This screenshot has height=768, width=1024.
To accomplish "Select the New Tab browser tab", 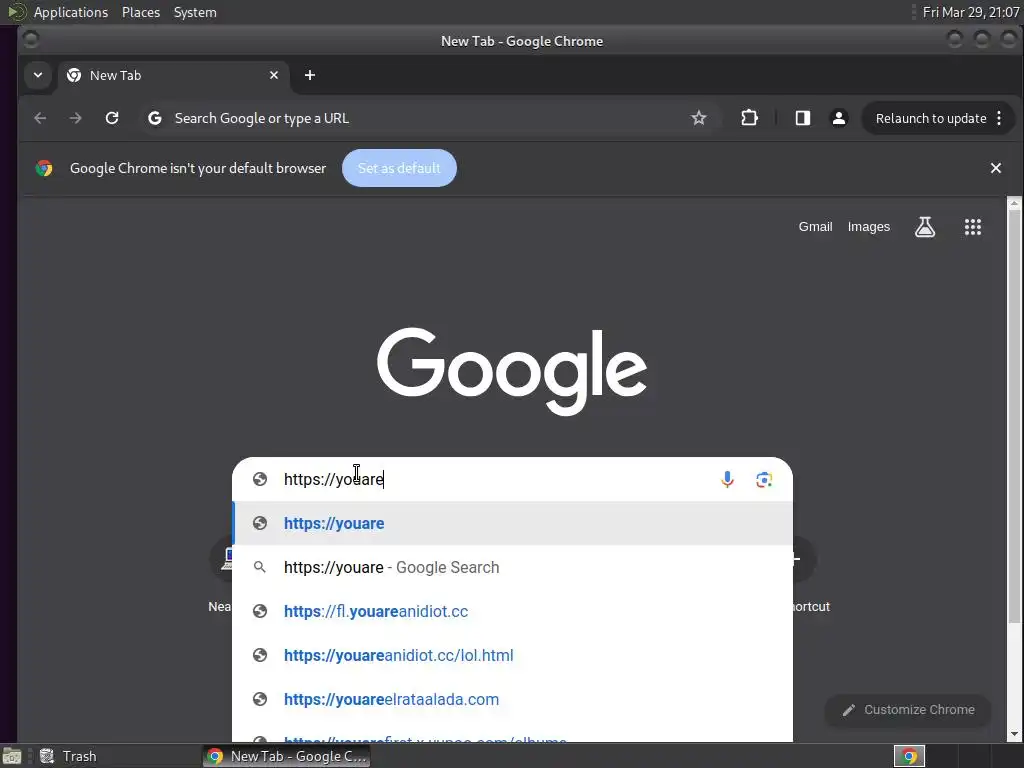I will coord(172,75).
